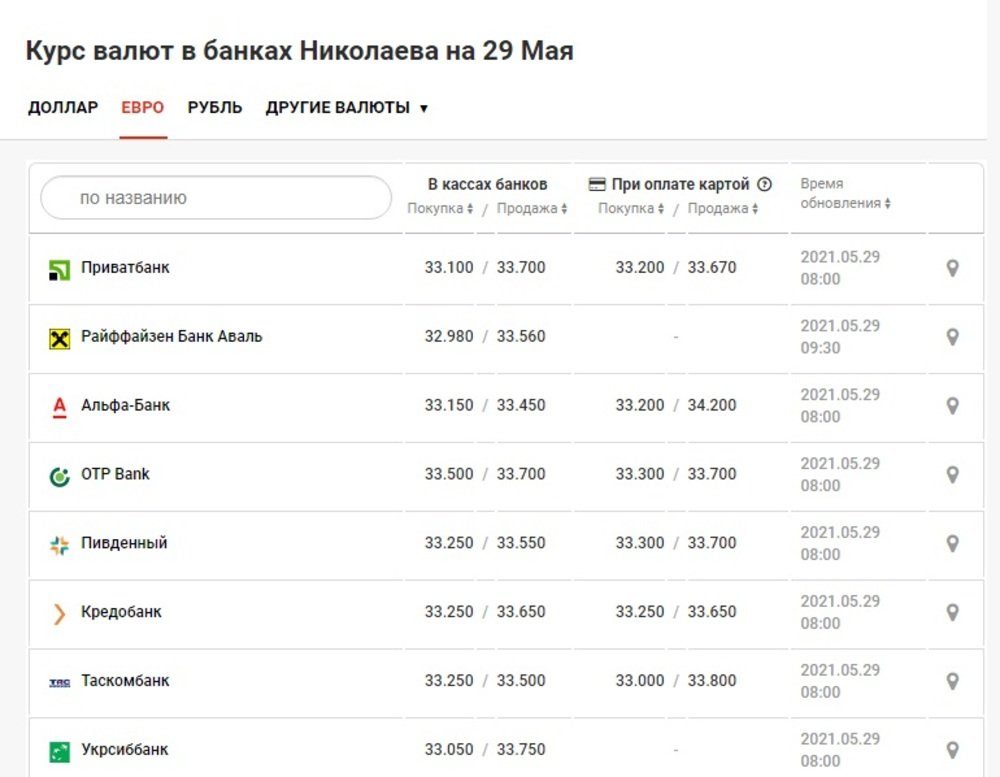1000x777 pixels.
Task: Click the credit card icon in header
Action: point(597,184)
